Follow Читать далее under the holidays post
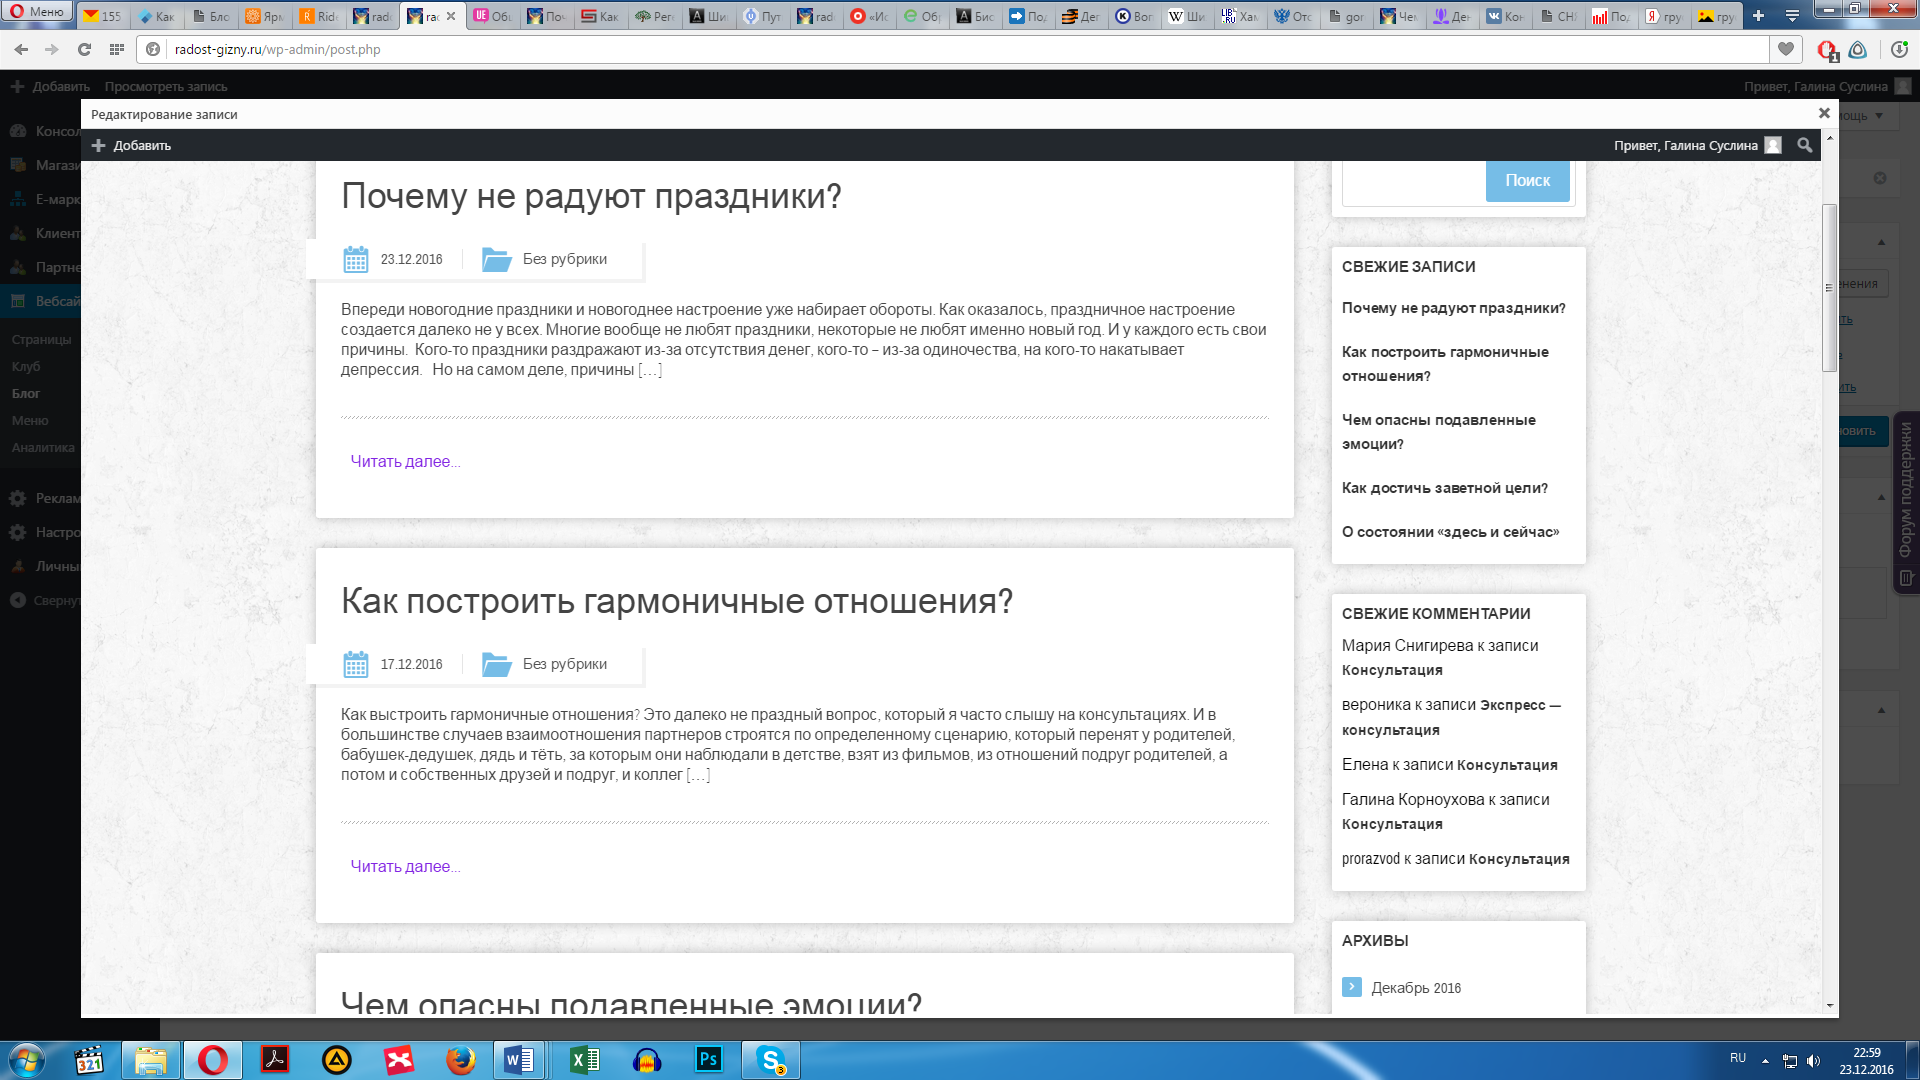This screenshot has height=1080, width=1920. pos(405,461)
